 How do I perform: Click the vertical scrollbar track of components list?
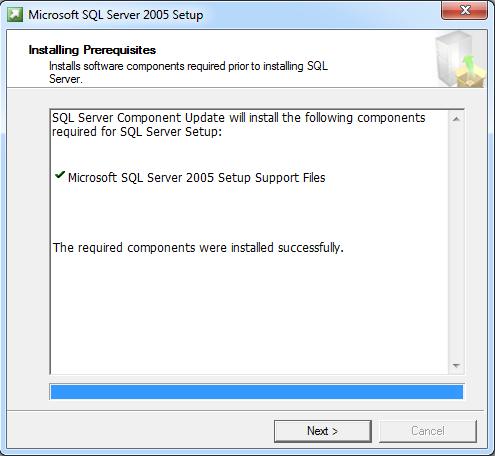tap(456, 242)
